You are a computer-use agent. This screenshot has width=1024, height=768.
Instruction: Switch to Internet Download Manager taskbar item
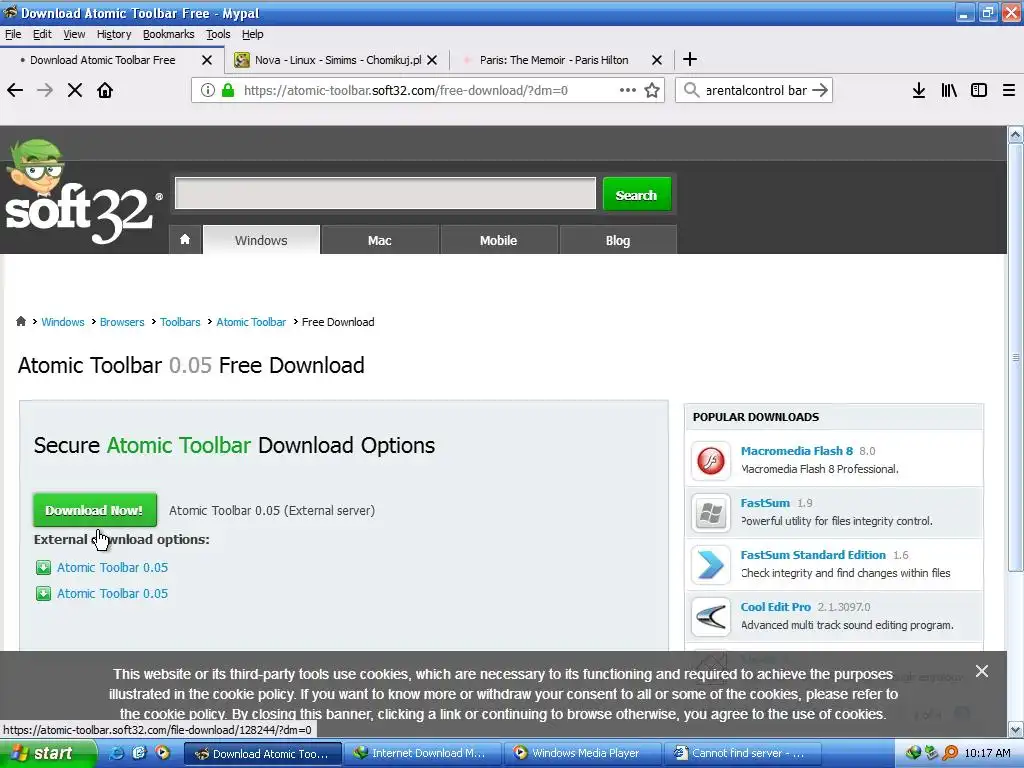[422, 753]
